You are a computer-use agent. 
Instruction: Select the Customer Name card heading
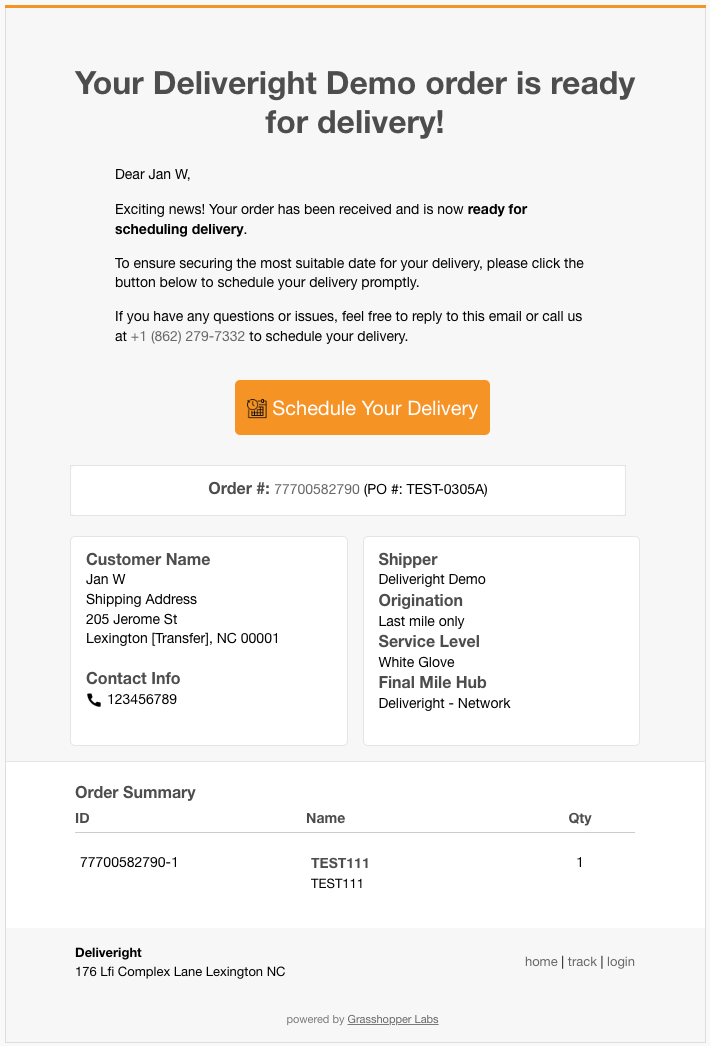click(148, 559)
